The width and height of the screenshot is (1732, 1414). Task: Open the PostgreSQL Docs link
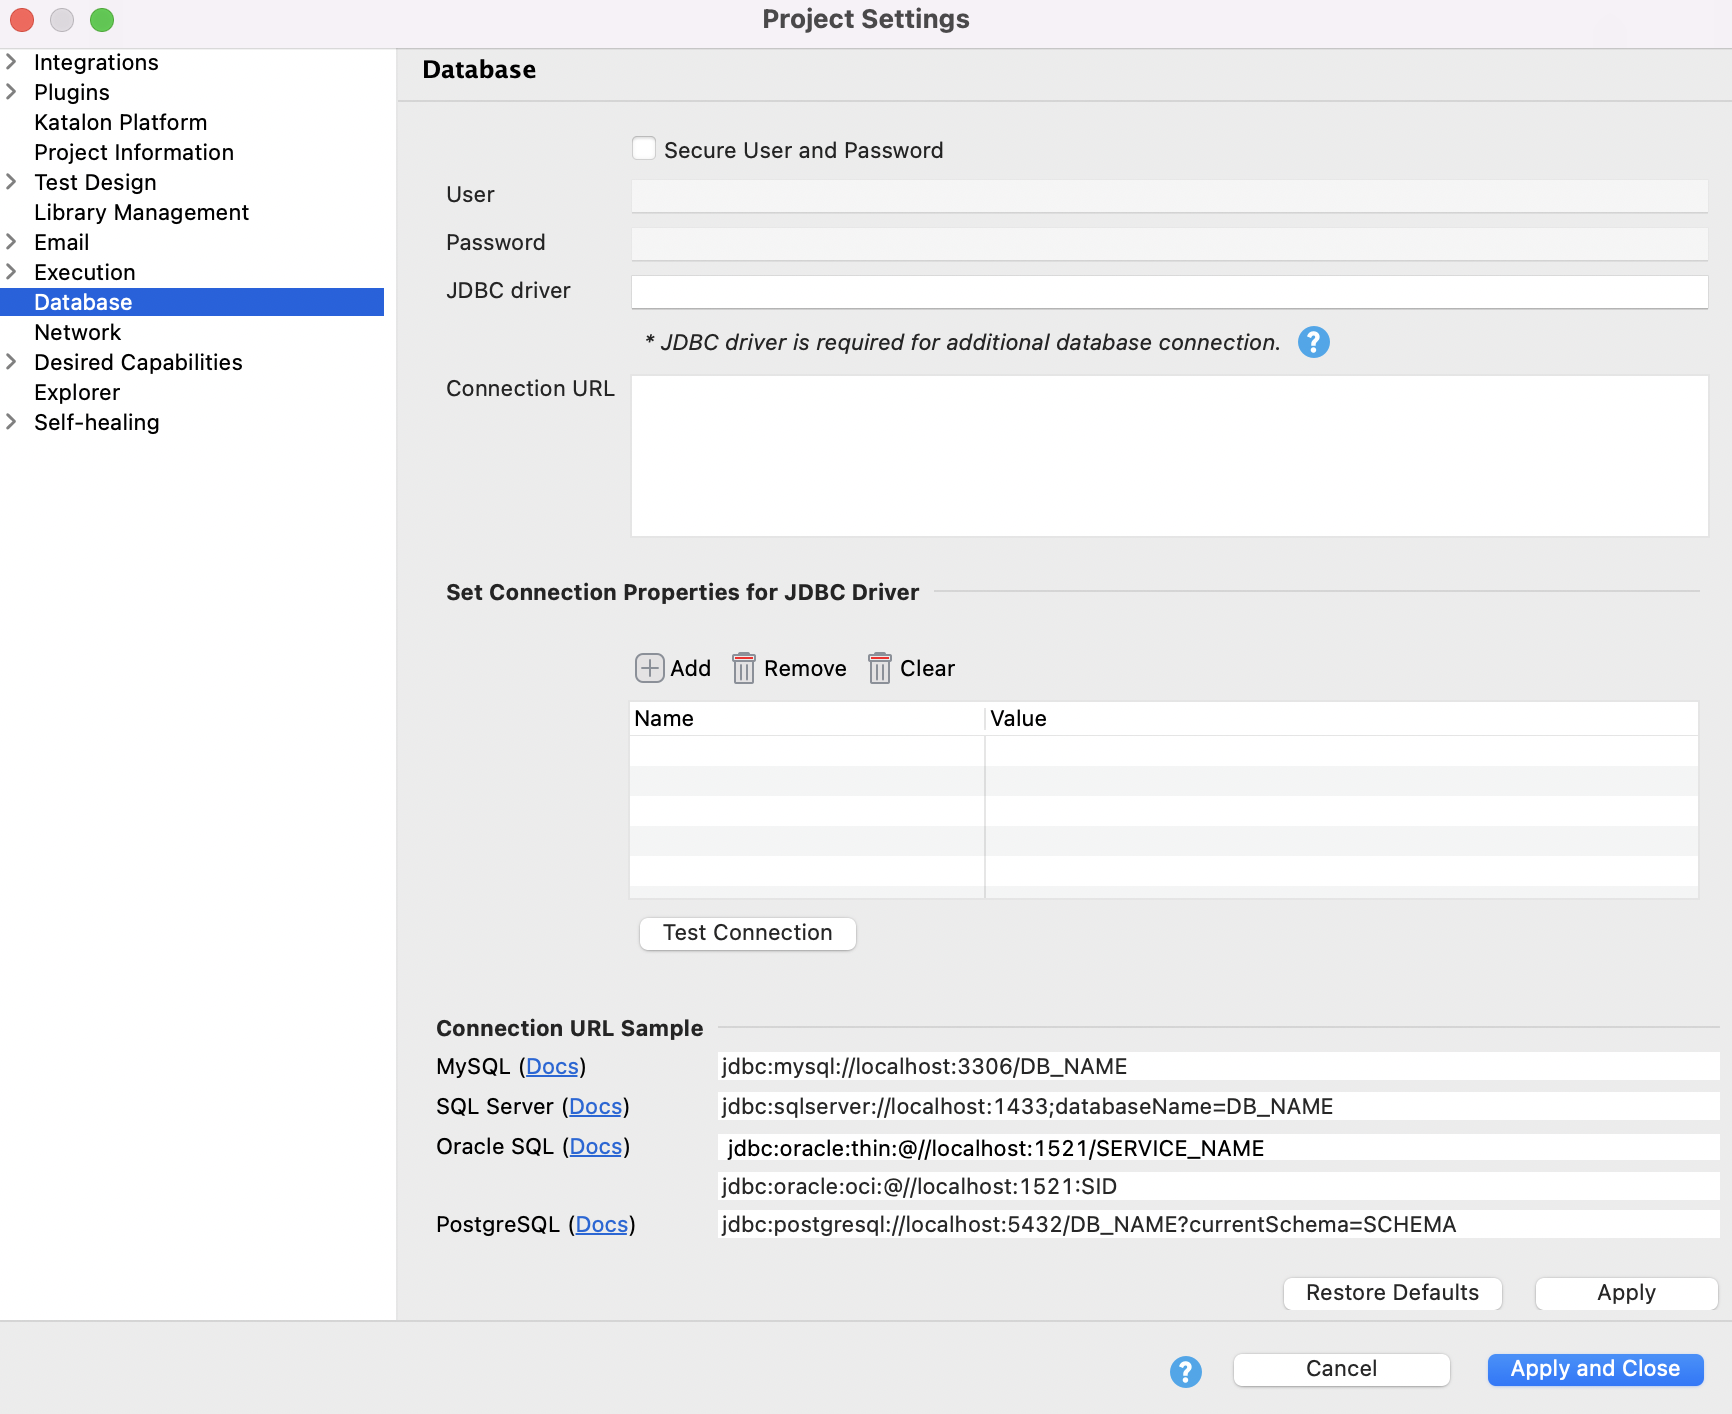pos(601,1225)
